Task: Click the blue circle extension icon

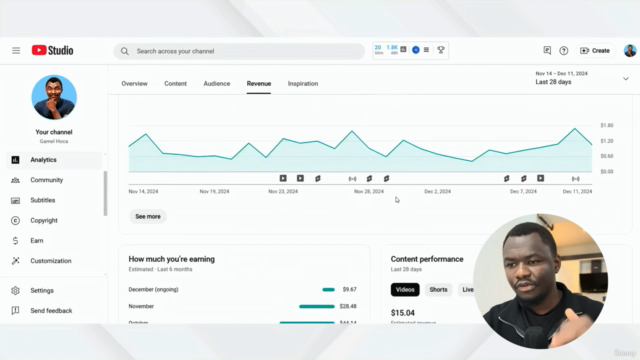Action: click(416, 50)
